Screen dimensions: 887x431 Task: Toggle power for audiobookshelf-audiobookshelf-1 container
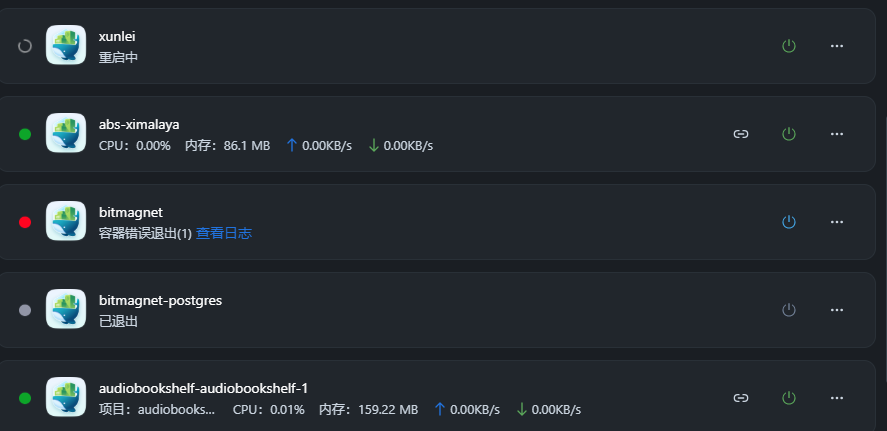[x=788, y=398]
